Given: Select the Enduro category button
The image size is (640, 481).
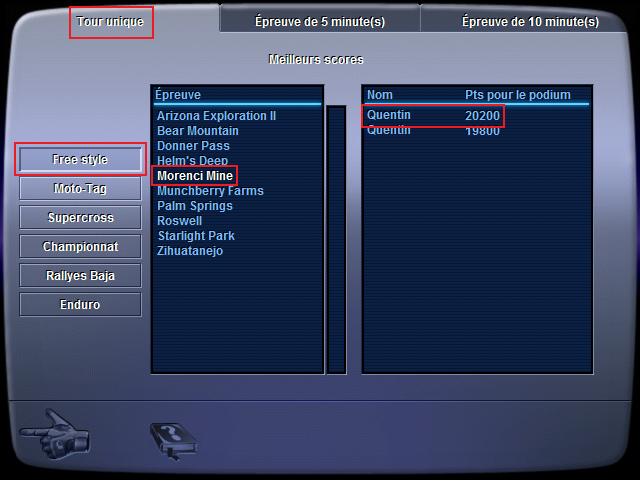Looking at the screenshot, I should (x=80, y=305).
